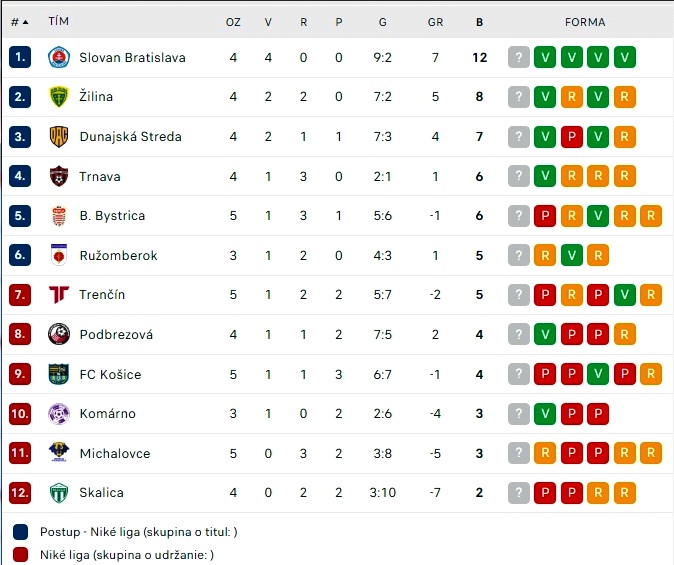Select the Trenčín team logo
The image size is (674, 565).
[58, 295]
